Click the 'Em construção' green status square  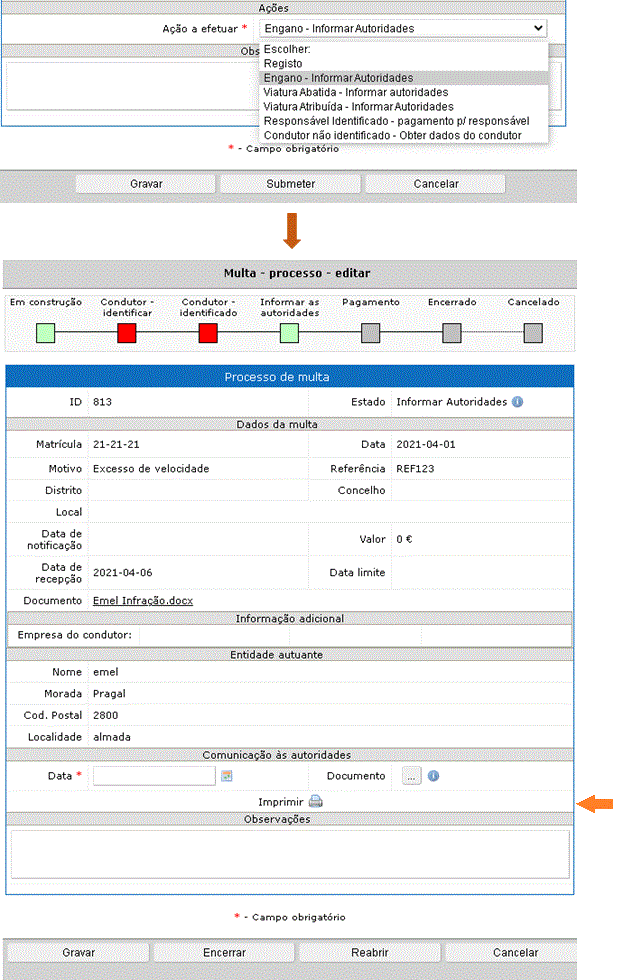point(45,333)
